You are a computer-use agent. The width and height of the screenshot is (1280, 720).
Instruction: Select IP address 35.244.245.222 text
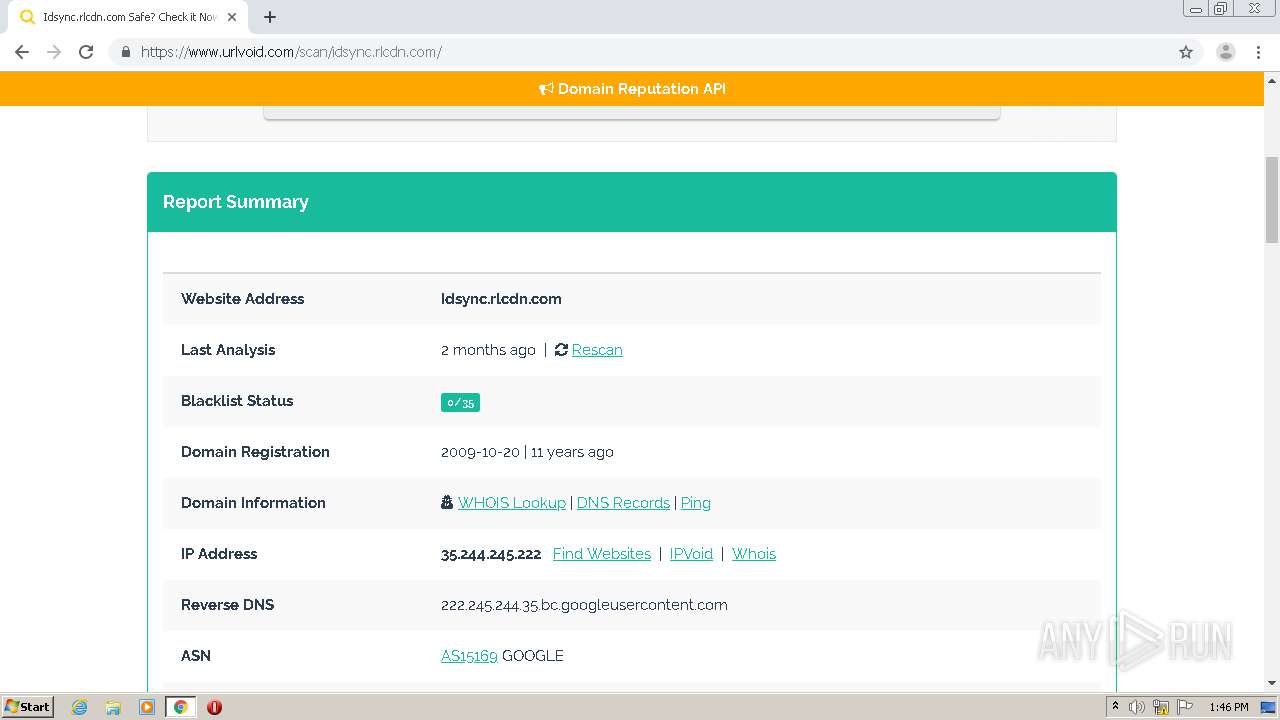tap(491, 554)
